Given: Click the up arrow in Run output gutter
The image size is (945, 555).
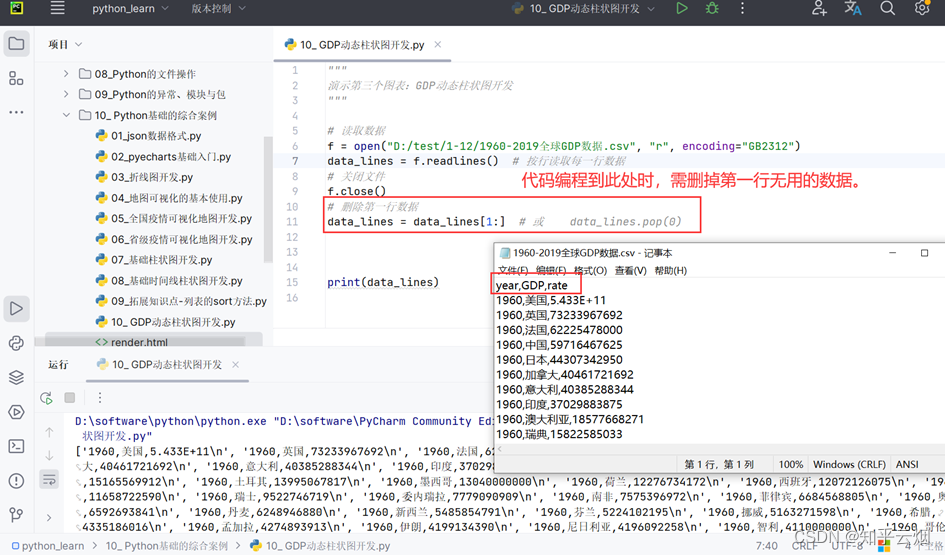Looking at the screenshot, I should pos(49,432).
